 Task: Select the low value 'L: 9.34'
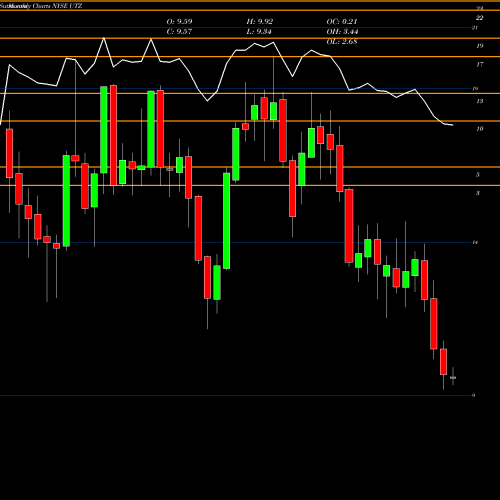point(259,32)
